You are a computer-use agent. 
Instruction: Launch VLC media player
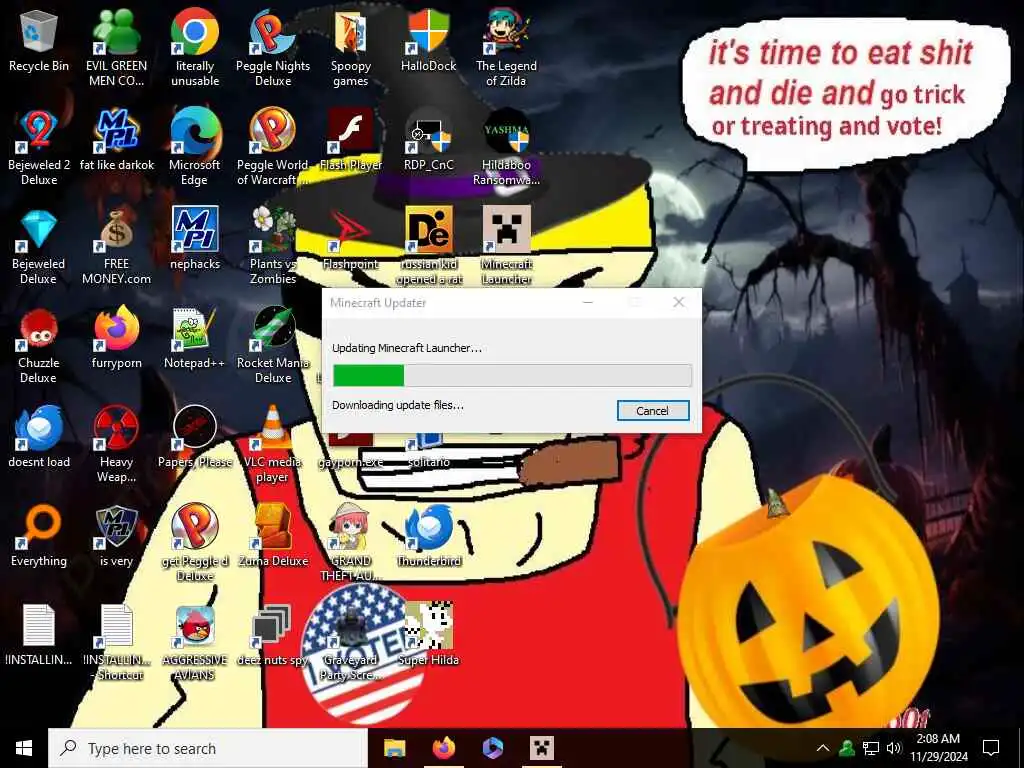click(273, 445)
